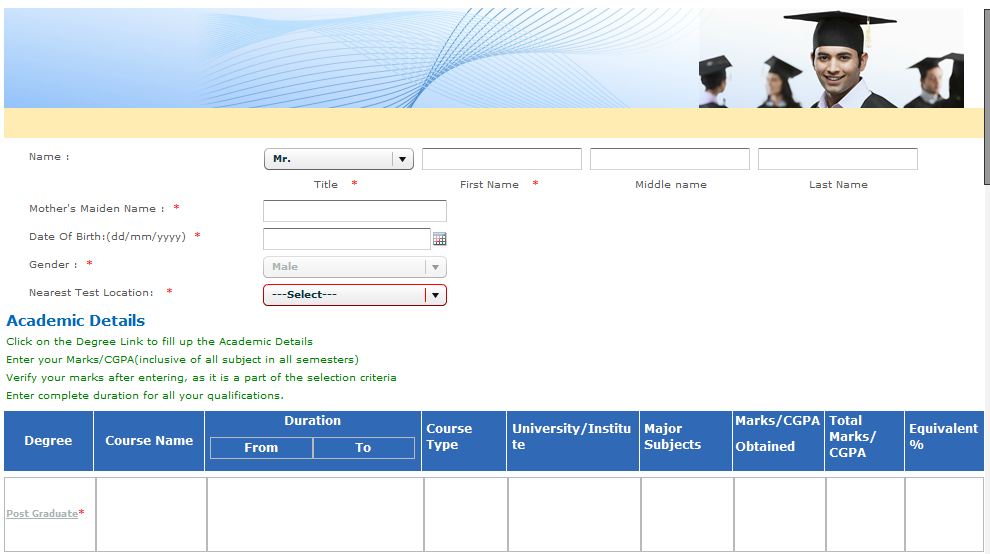The width and height of the screenshot is (990, 554).
Task: Click the Course Type column header
Action: [464, 441]
